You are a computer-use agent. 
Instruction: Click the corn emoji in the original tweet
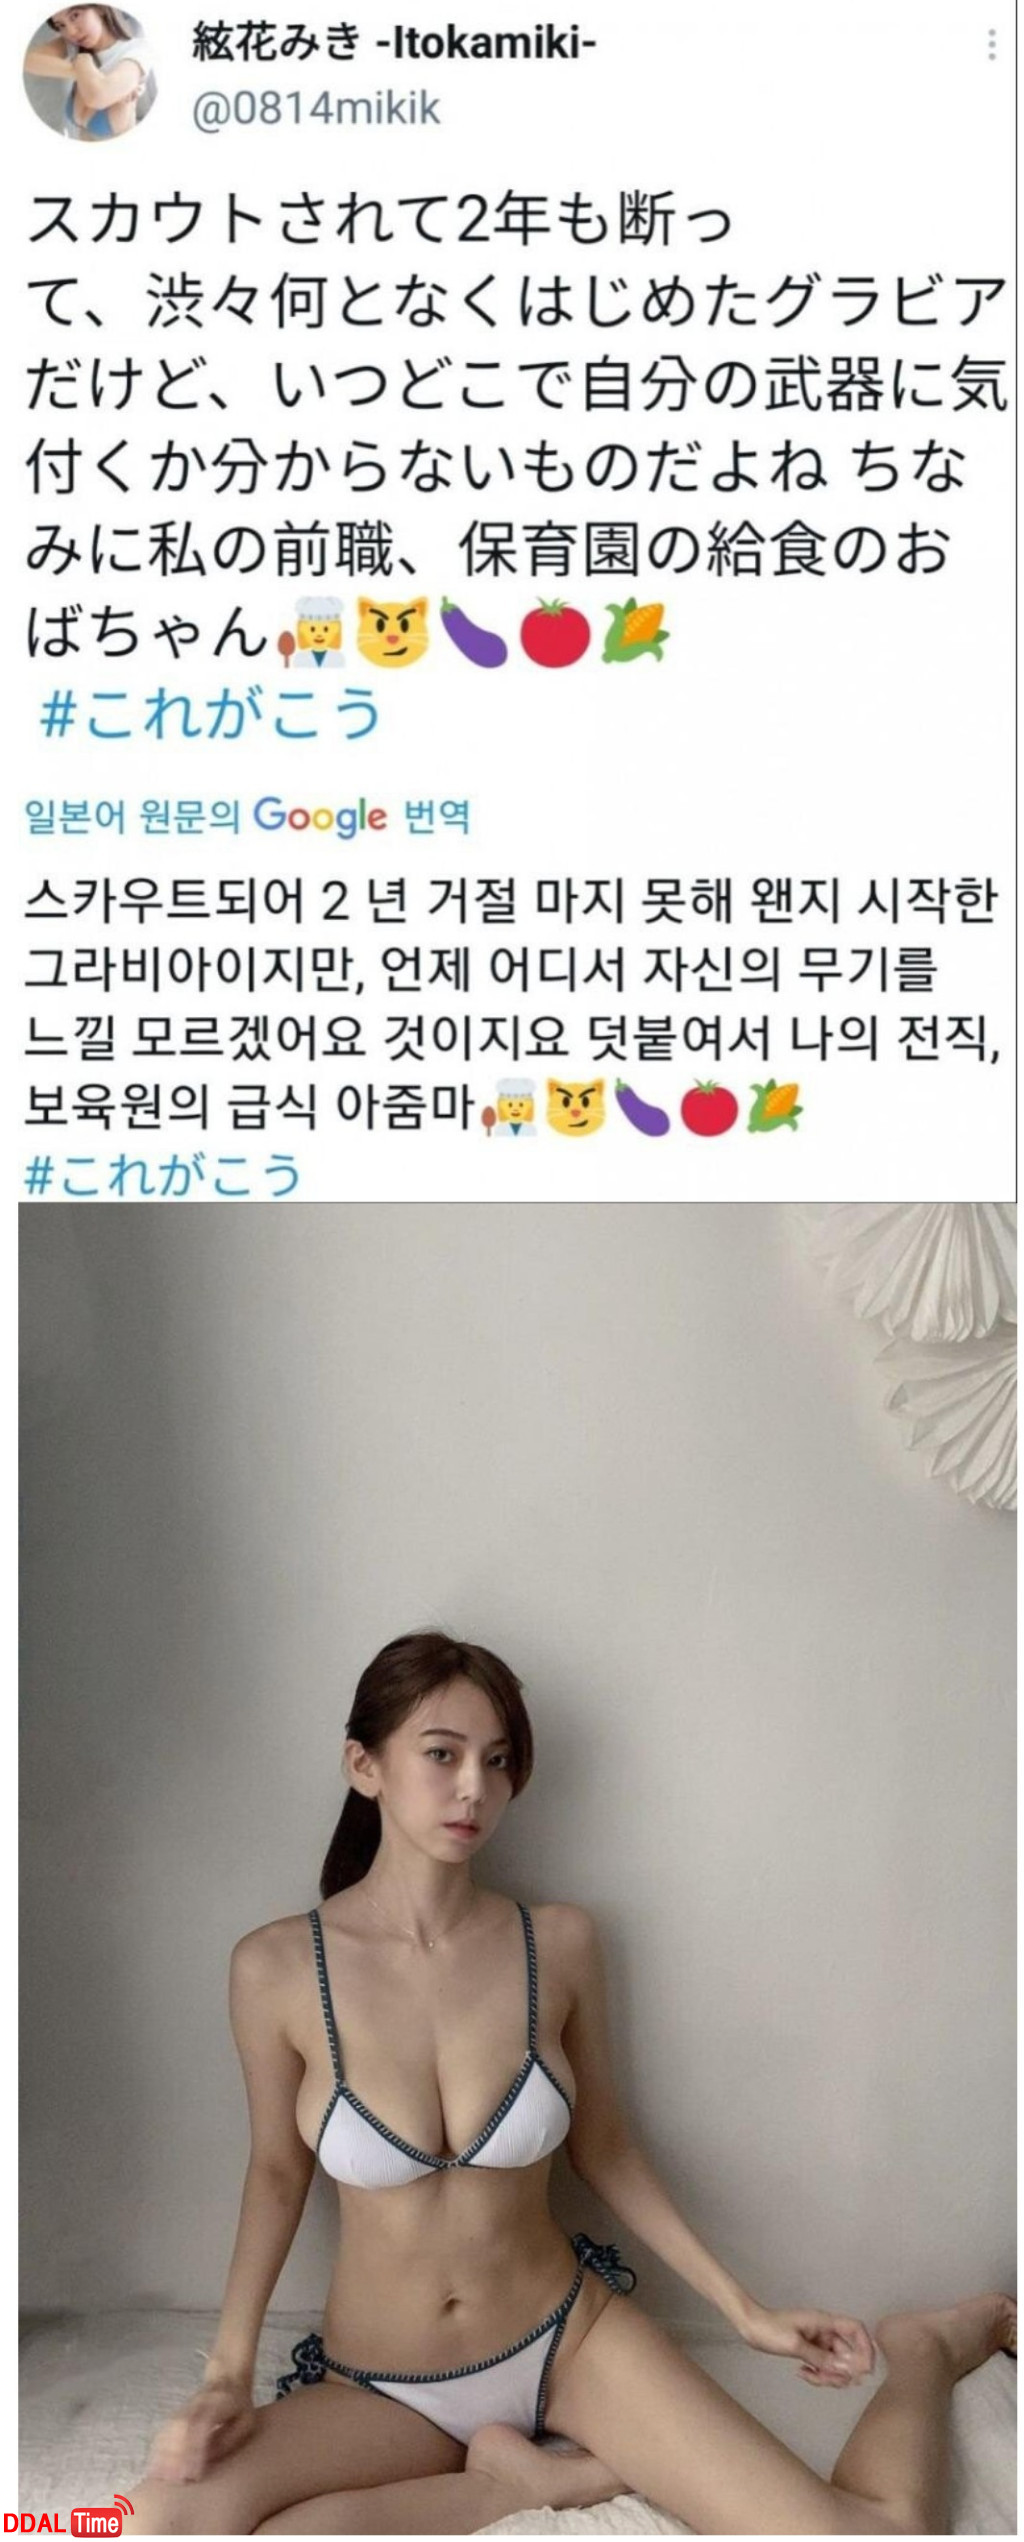(635, 631)
